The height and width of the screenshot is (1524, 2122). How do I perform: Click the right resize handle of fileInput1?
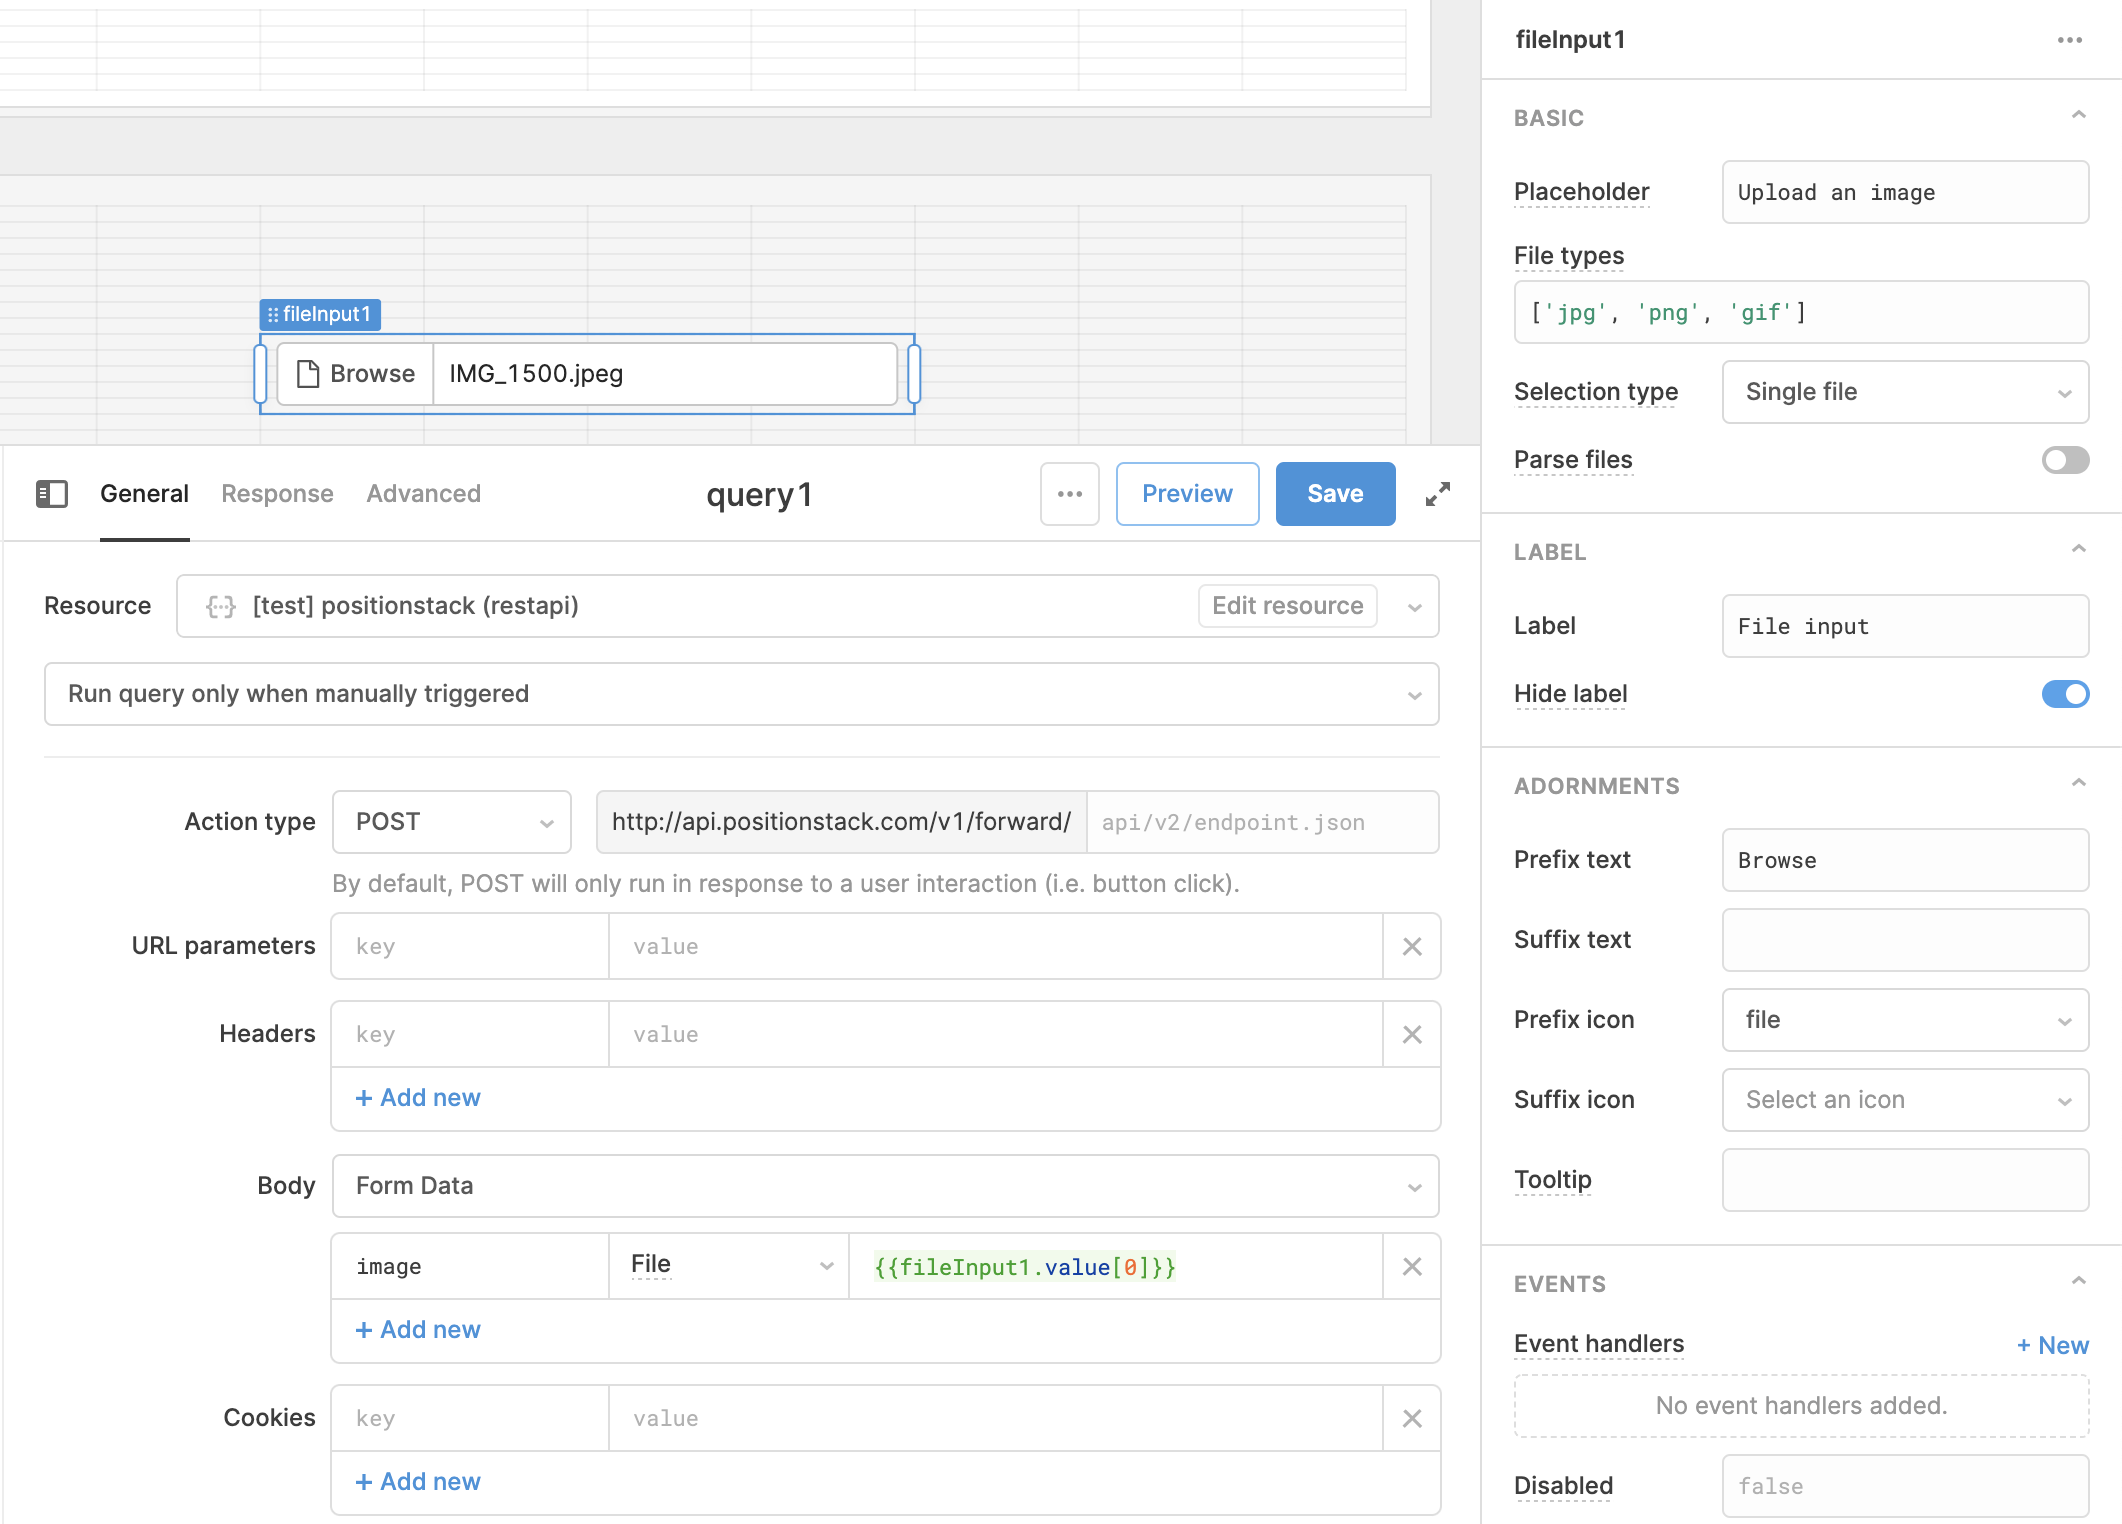914,374
